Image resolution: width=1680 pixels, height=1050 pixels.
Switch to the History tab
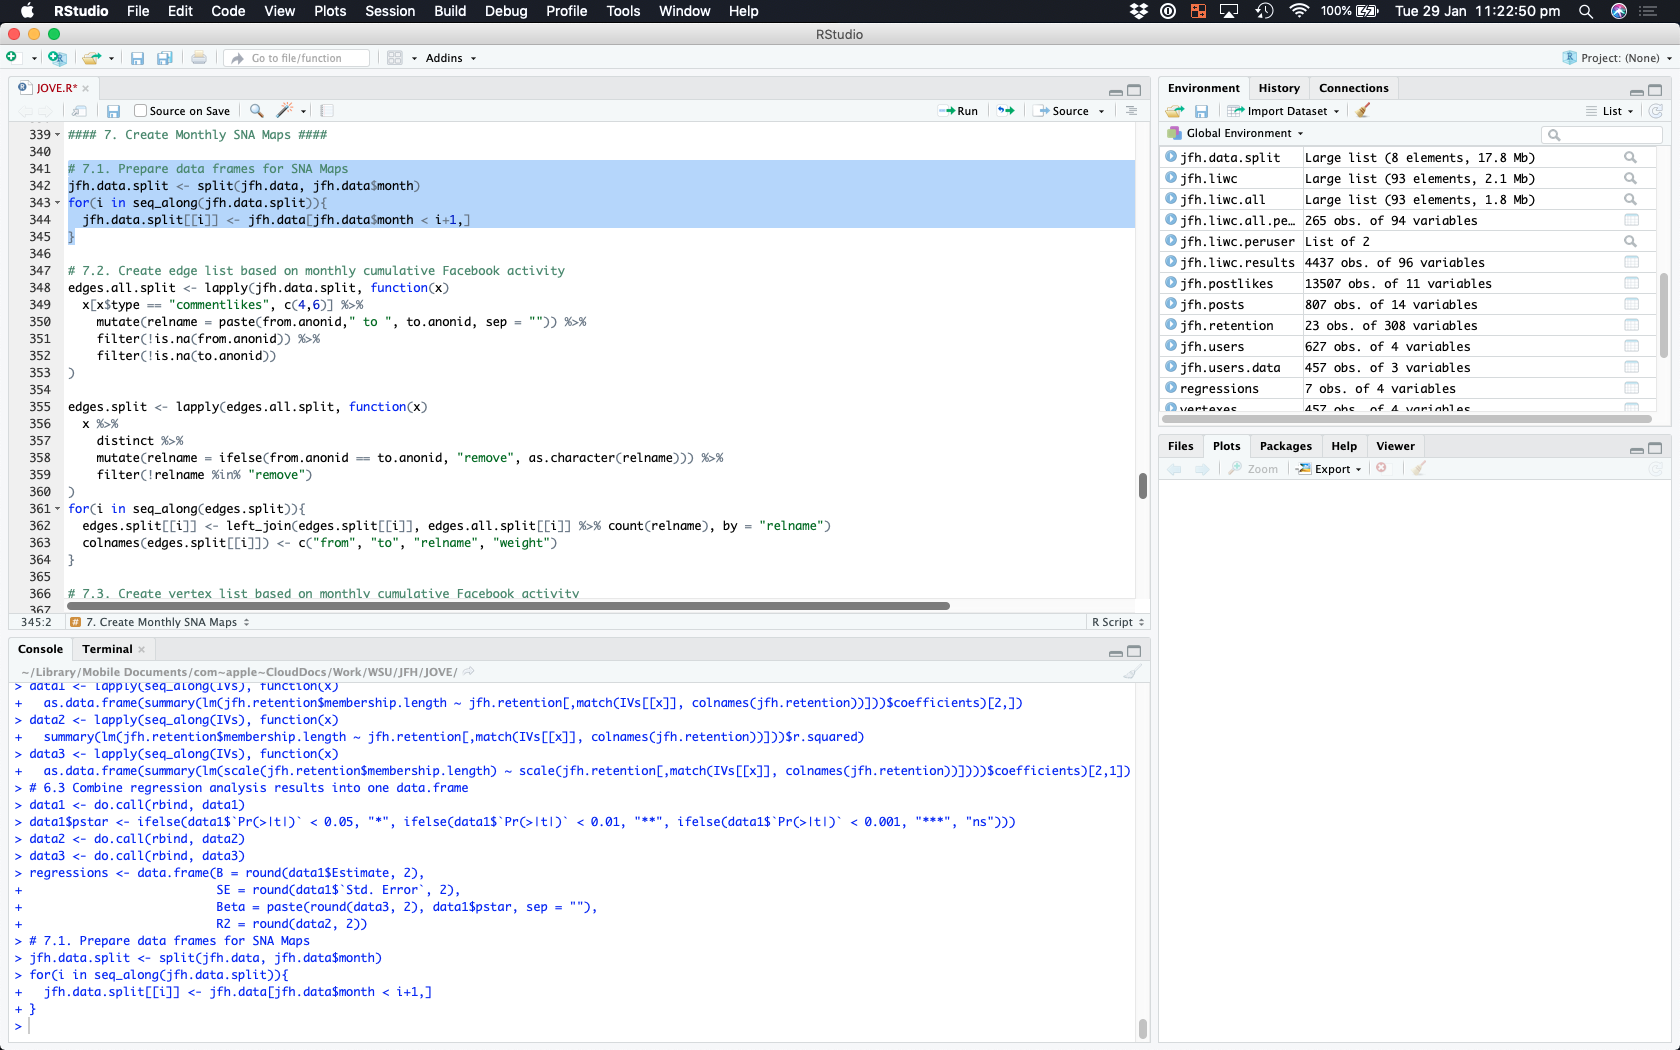click(1278, 88)
